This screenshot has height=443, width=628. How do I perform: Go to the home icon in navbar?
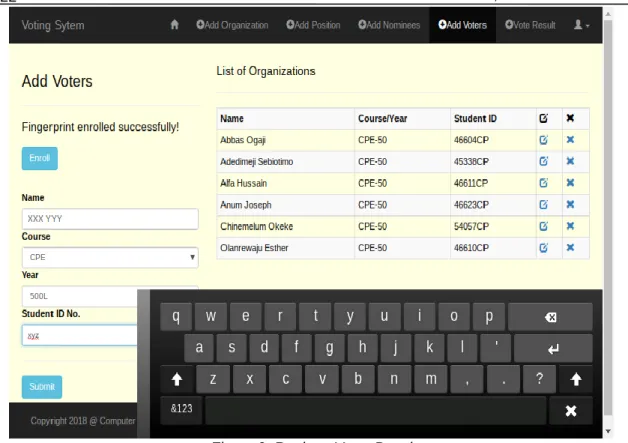pos(174,25)
